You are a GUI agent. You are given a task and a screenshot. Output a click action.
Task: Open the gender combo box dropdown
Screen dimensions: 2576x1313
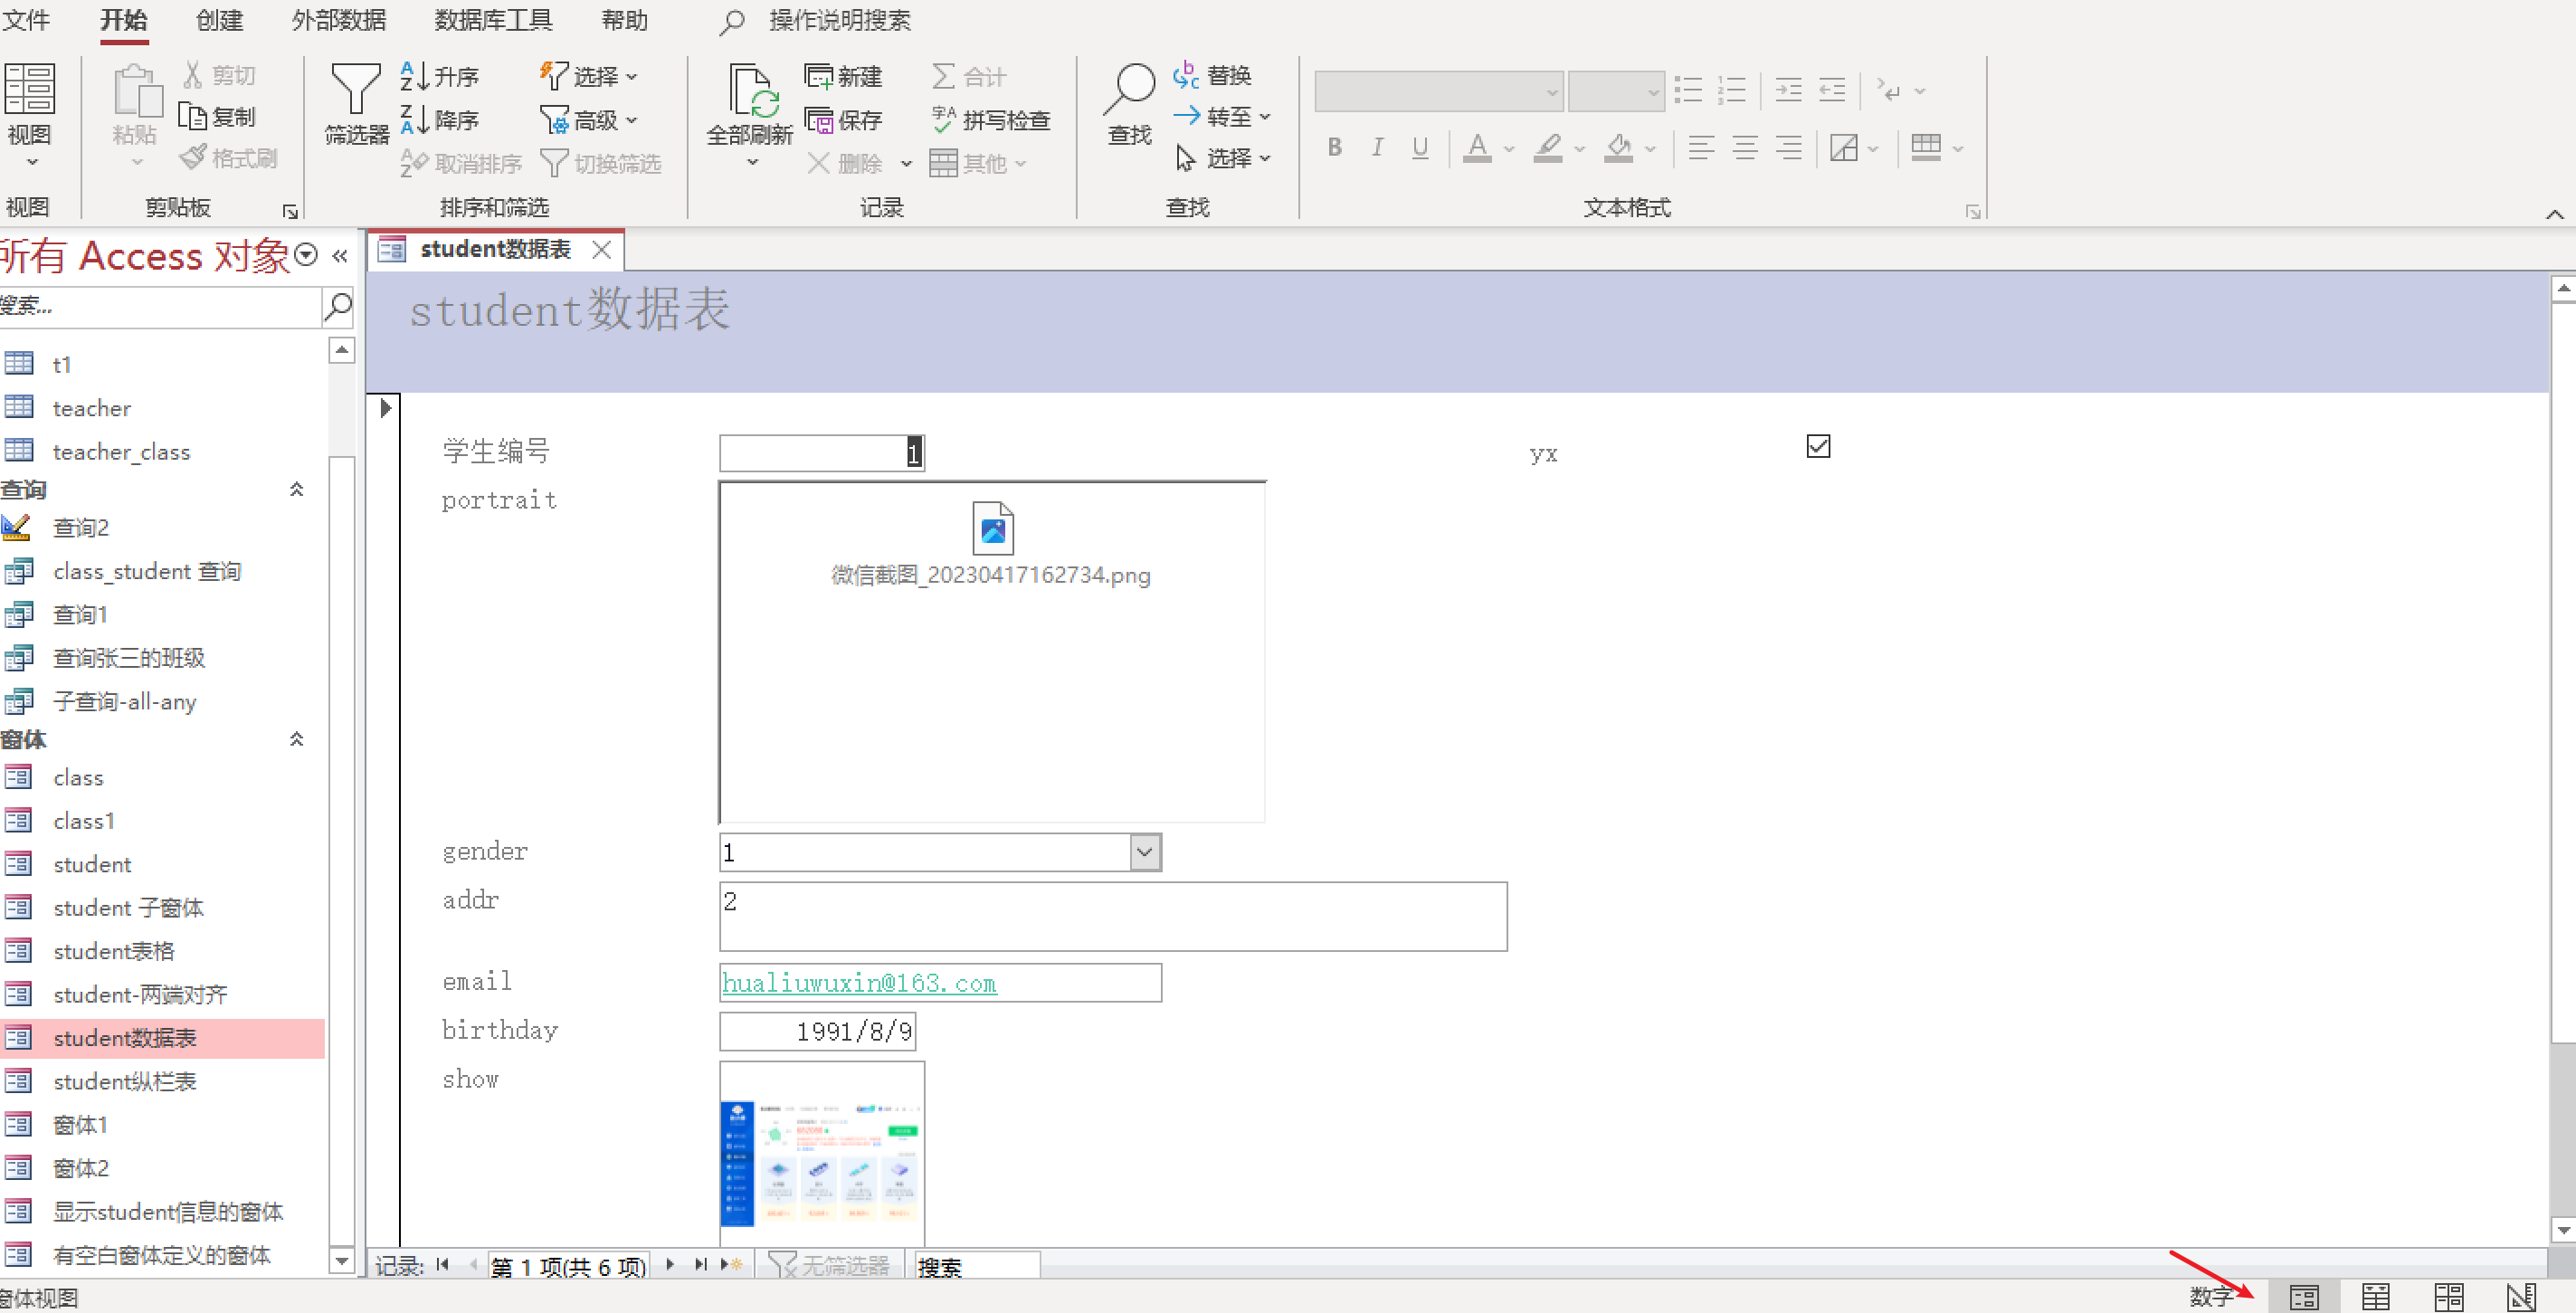coord(1145,852)
